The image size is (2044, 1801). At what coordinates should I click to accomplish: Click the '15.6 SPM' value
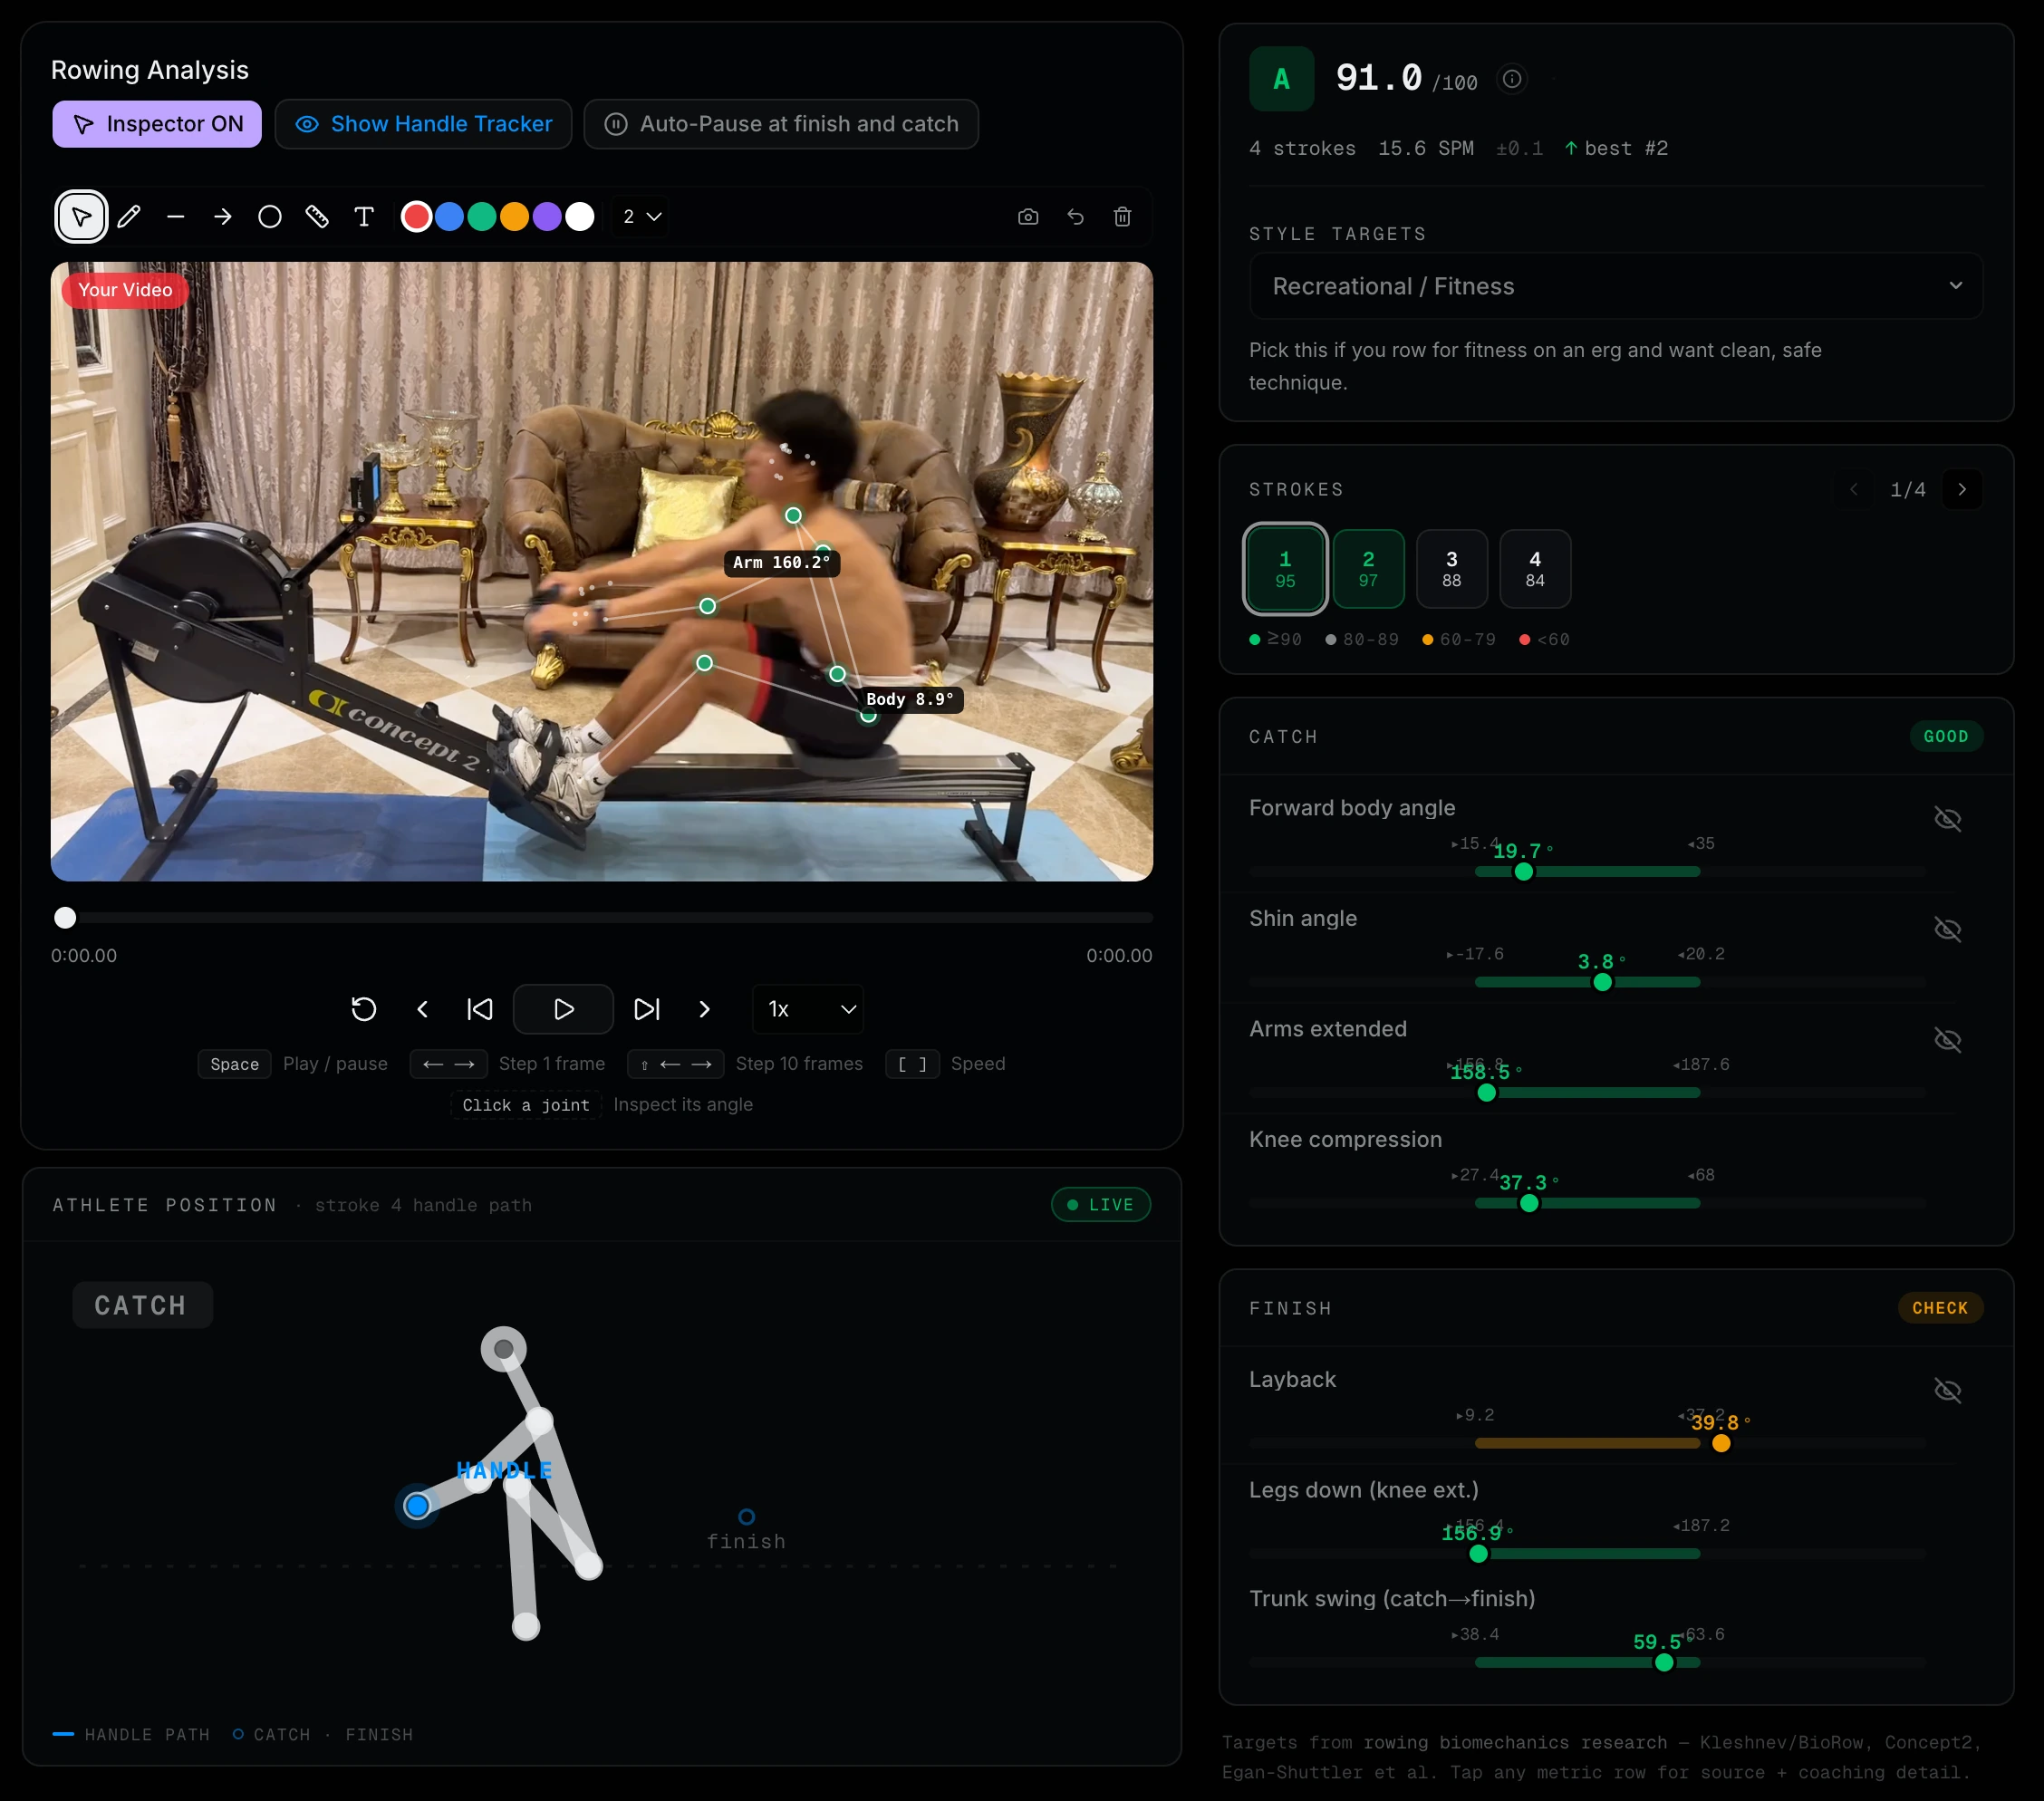1425,148
